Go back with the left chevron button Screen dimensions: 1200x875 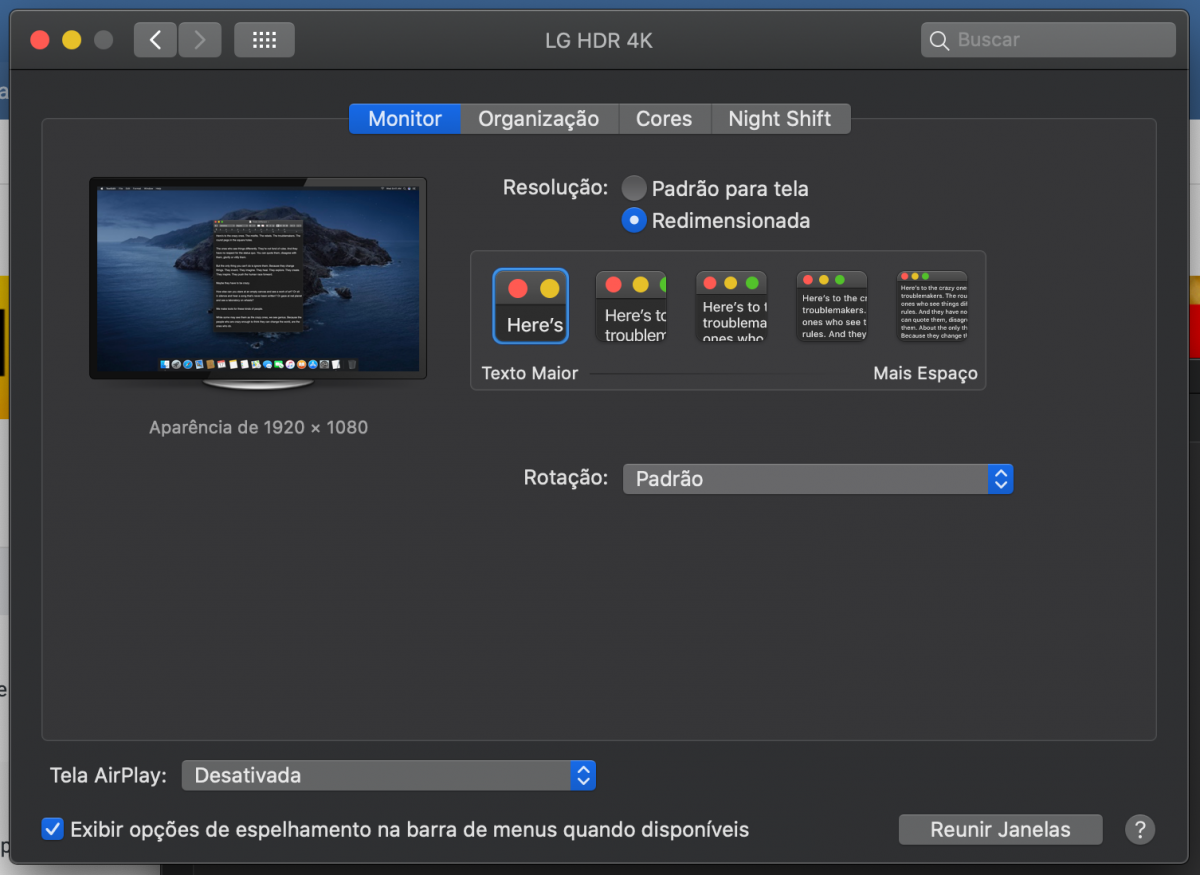click(x=155, y=40)
